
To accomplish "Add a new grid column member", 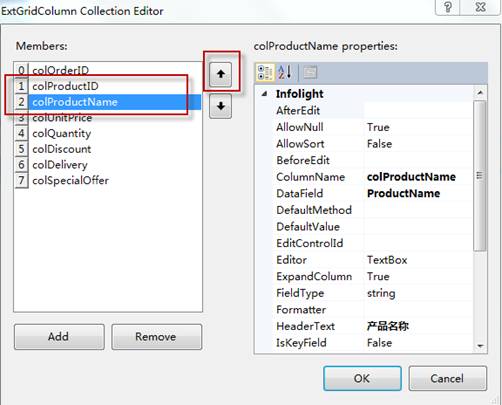I will pyautogui.click(x=59, y=337).
